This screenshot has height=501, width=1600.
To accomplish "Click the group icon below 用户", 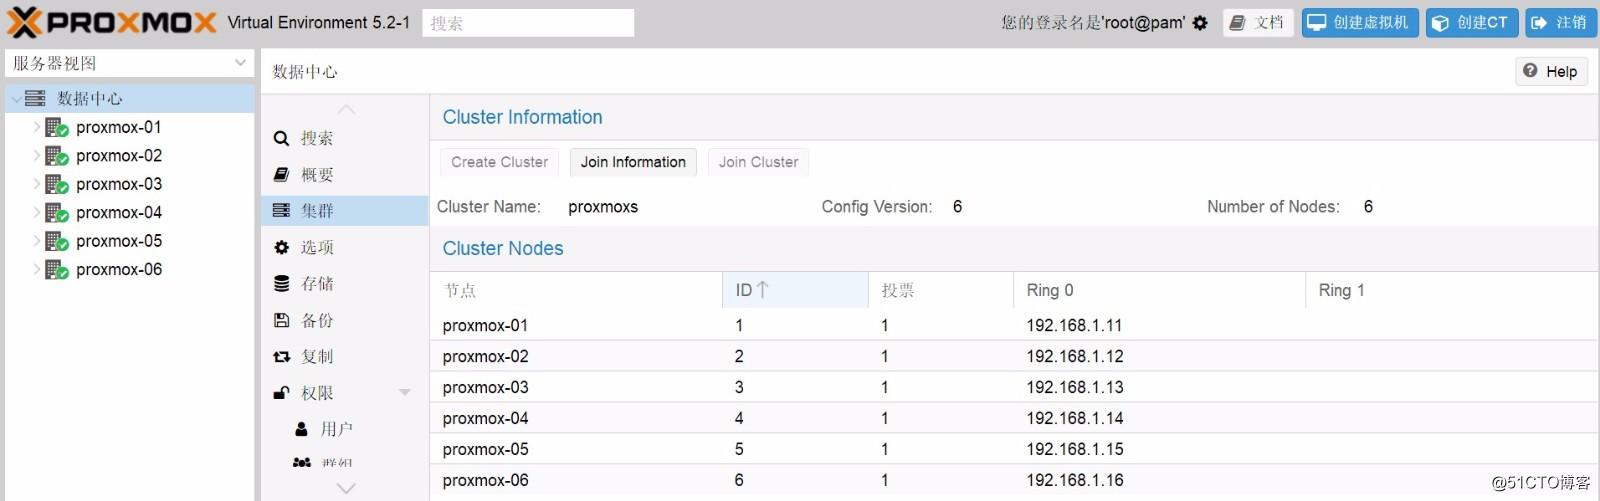I will [x=301, y=462].
